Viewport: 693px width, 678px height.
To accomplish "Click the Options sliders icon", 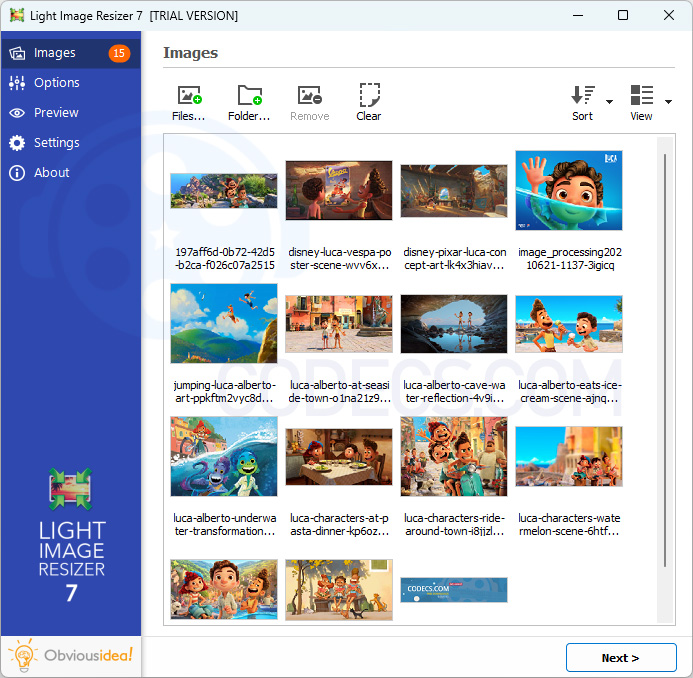I will [17, 83].
